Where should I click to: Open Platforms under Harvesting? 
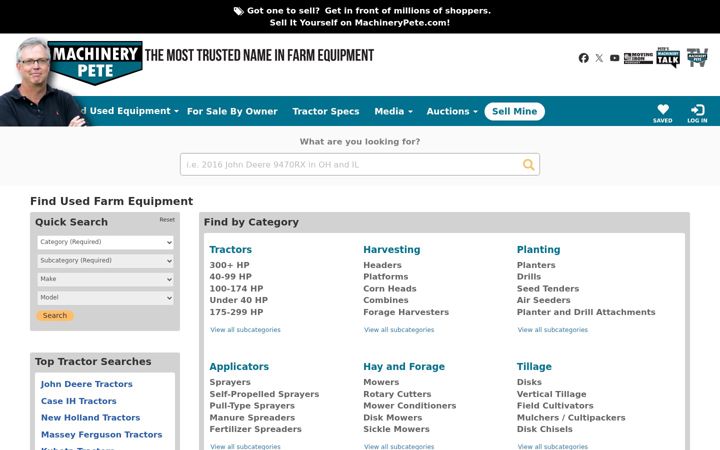[x=386, y=276]
